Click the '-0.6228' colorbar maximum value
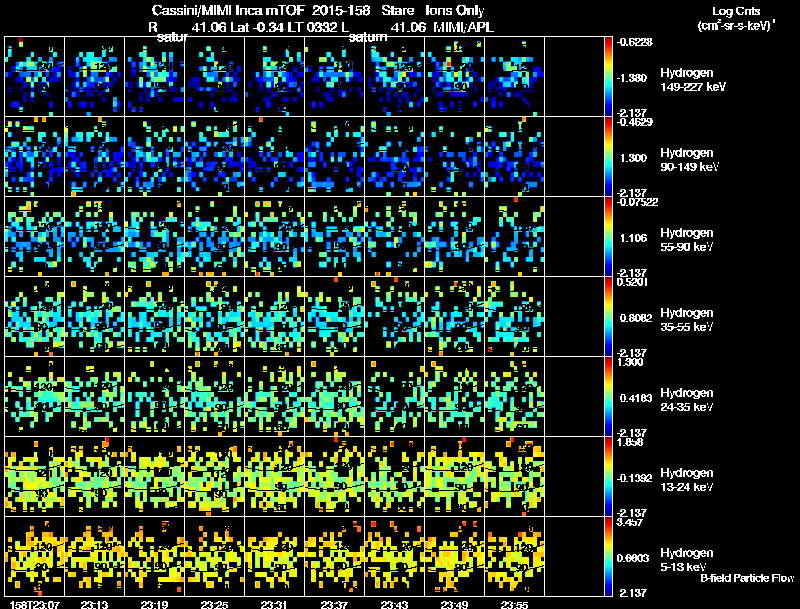This screenshot has height=609, width=800. [x=634, y=42]
